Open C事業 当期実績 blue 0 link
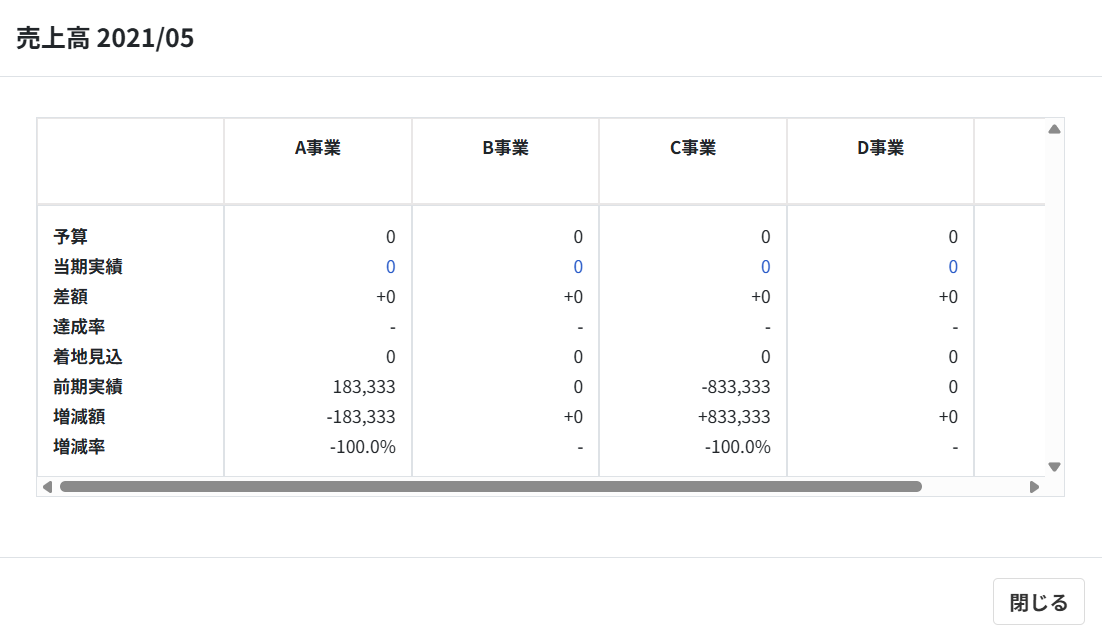This screenshot has height=641, width=1102. (765, 267)
